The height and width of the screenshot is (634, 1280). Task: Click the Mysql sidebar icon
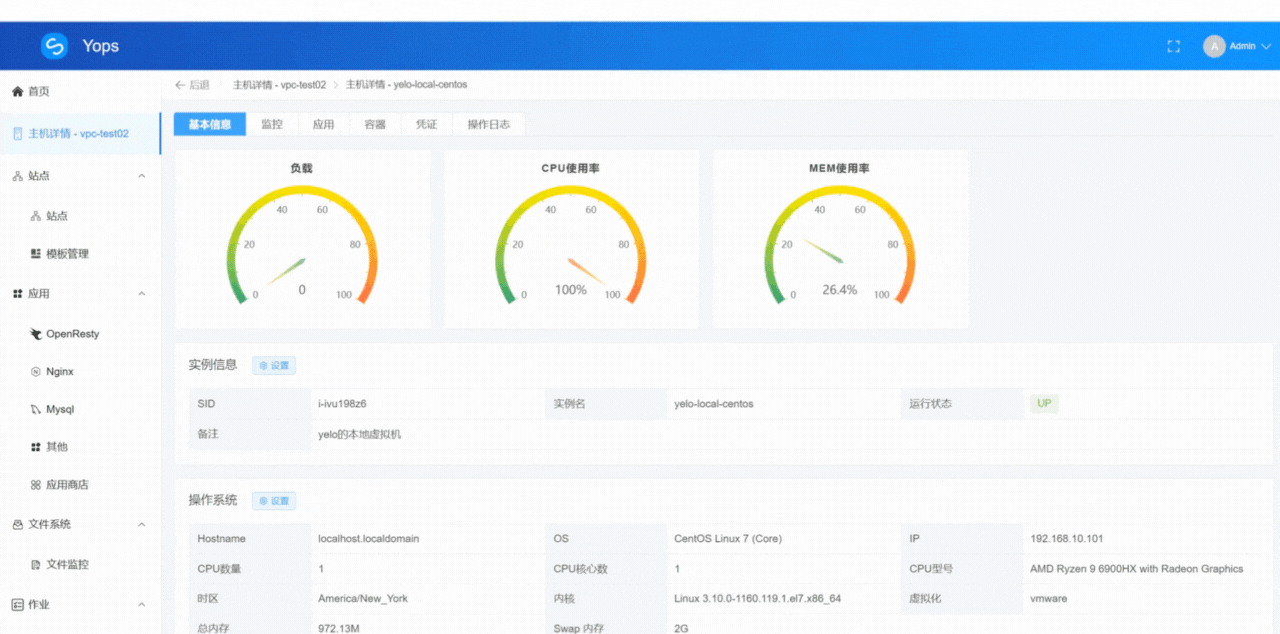pos(36,410)
